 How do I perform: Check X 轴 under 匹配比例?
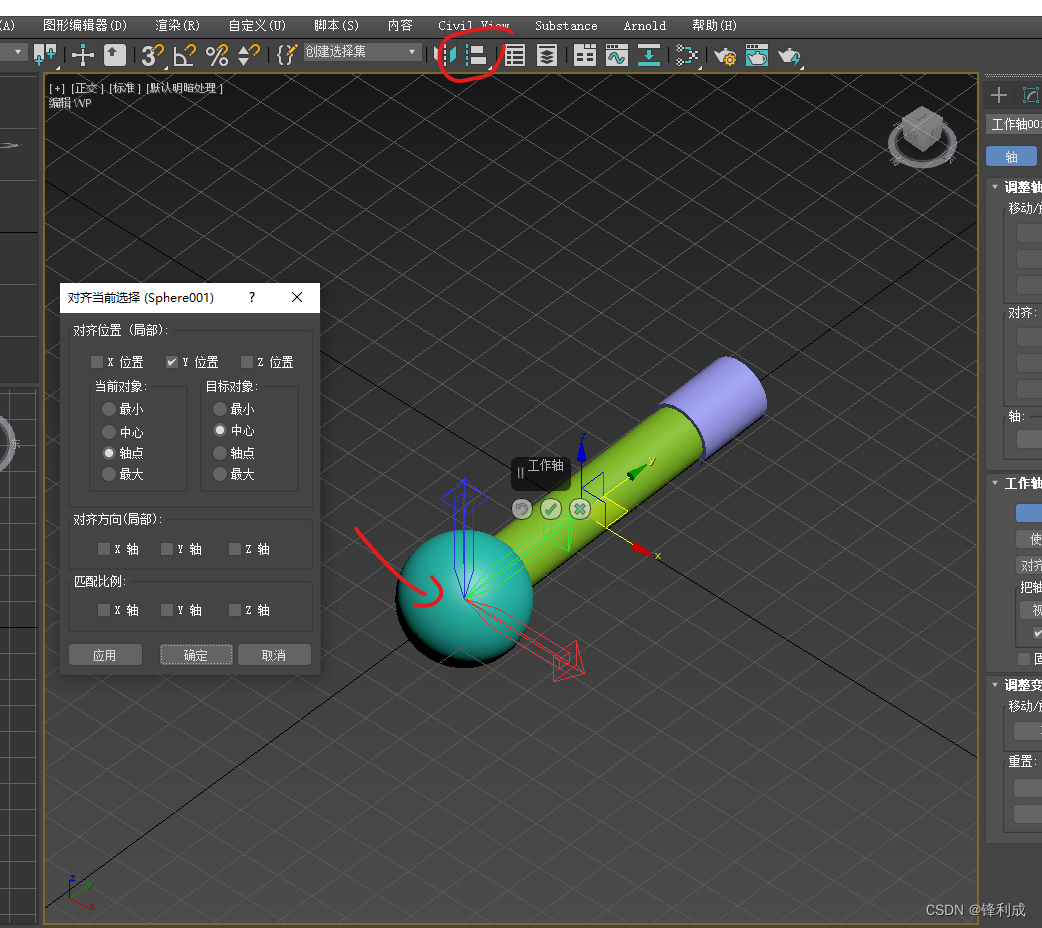[104, 610]
